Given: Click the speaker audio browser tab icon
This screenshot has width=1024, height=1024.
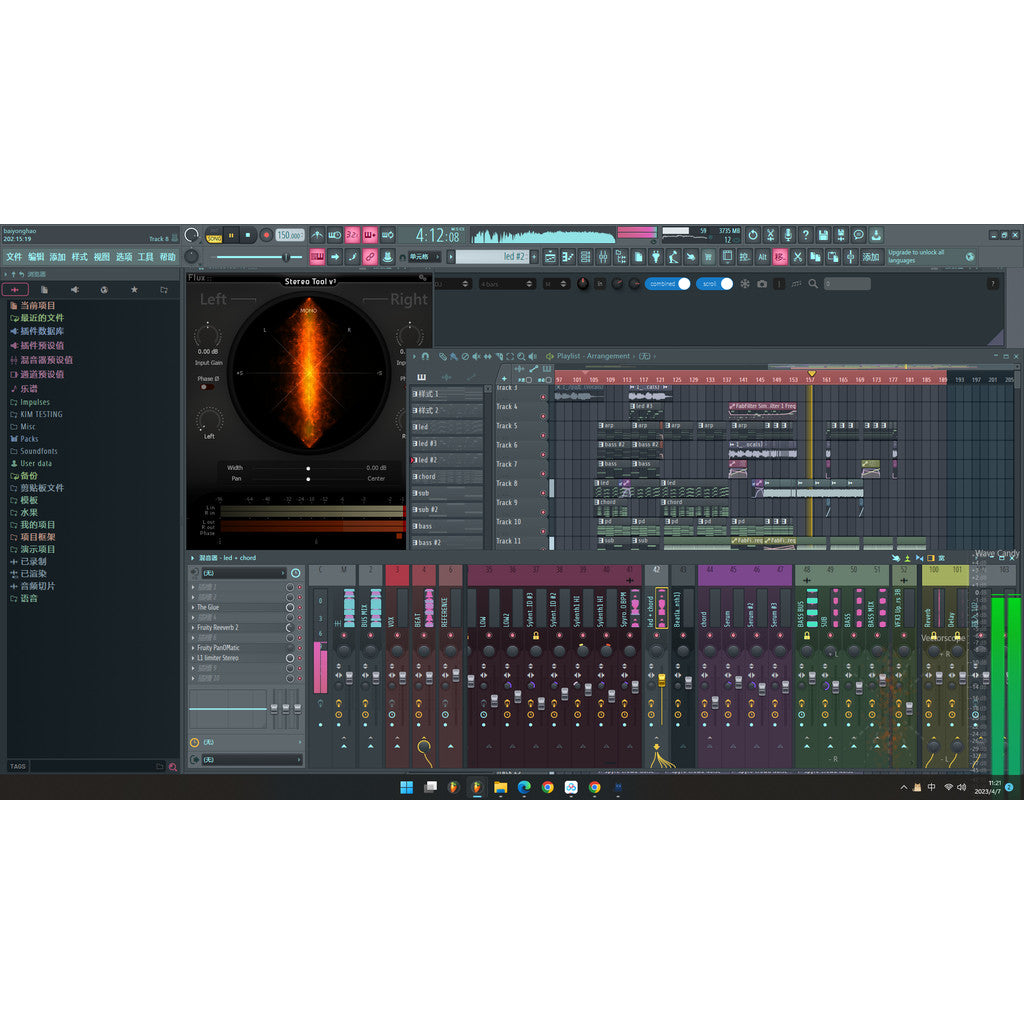Looking at the screenshot, I should coord(74,289).
